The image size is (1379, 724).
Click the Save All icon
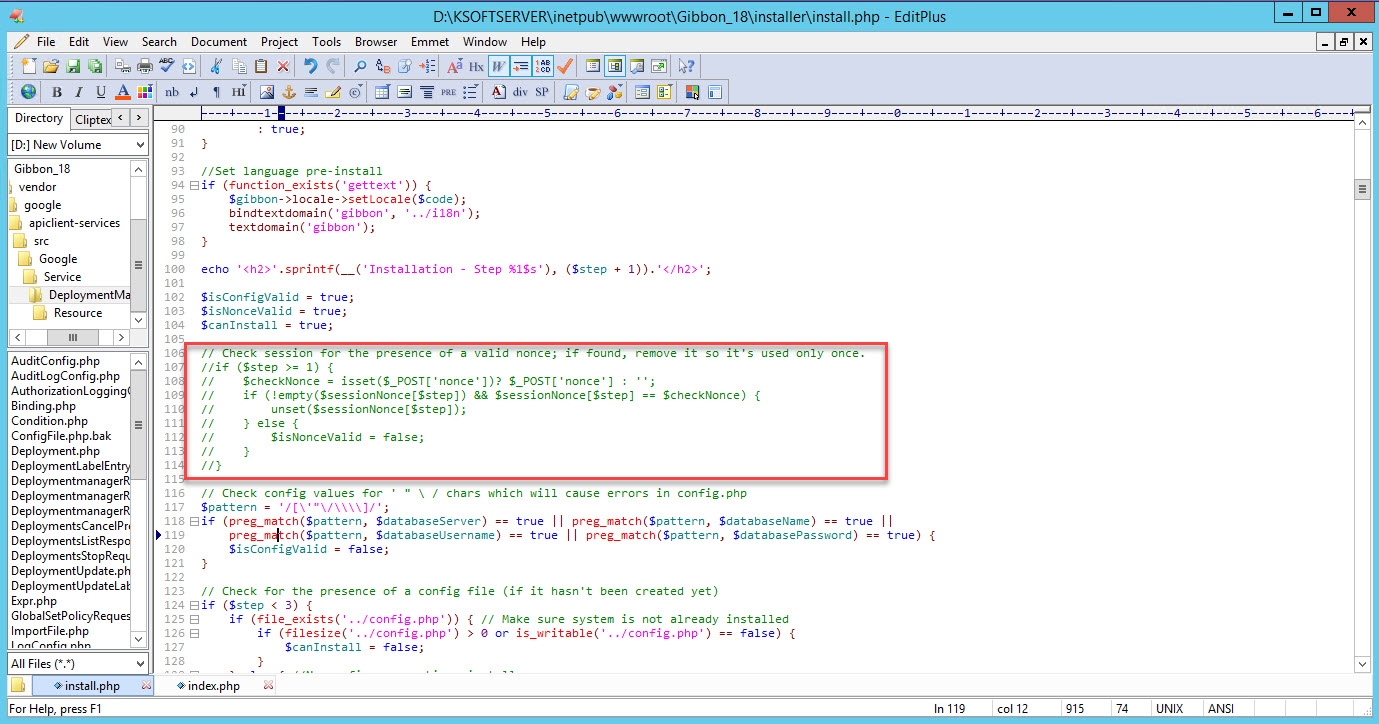click(x=95, y=66)
